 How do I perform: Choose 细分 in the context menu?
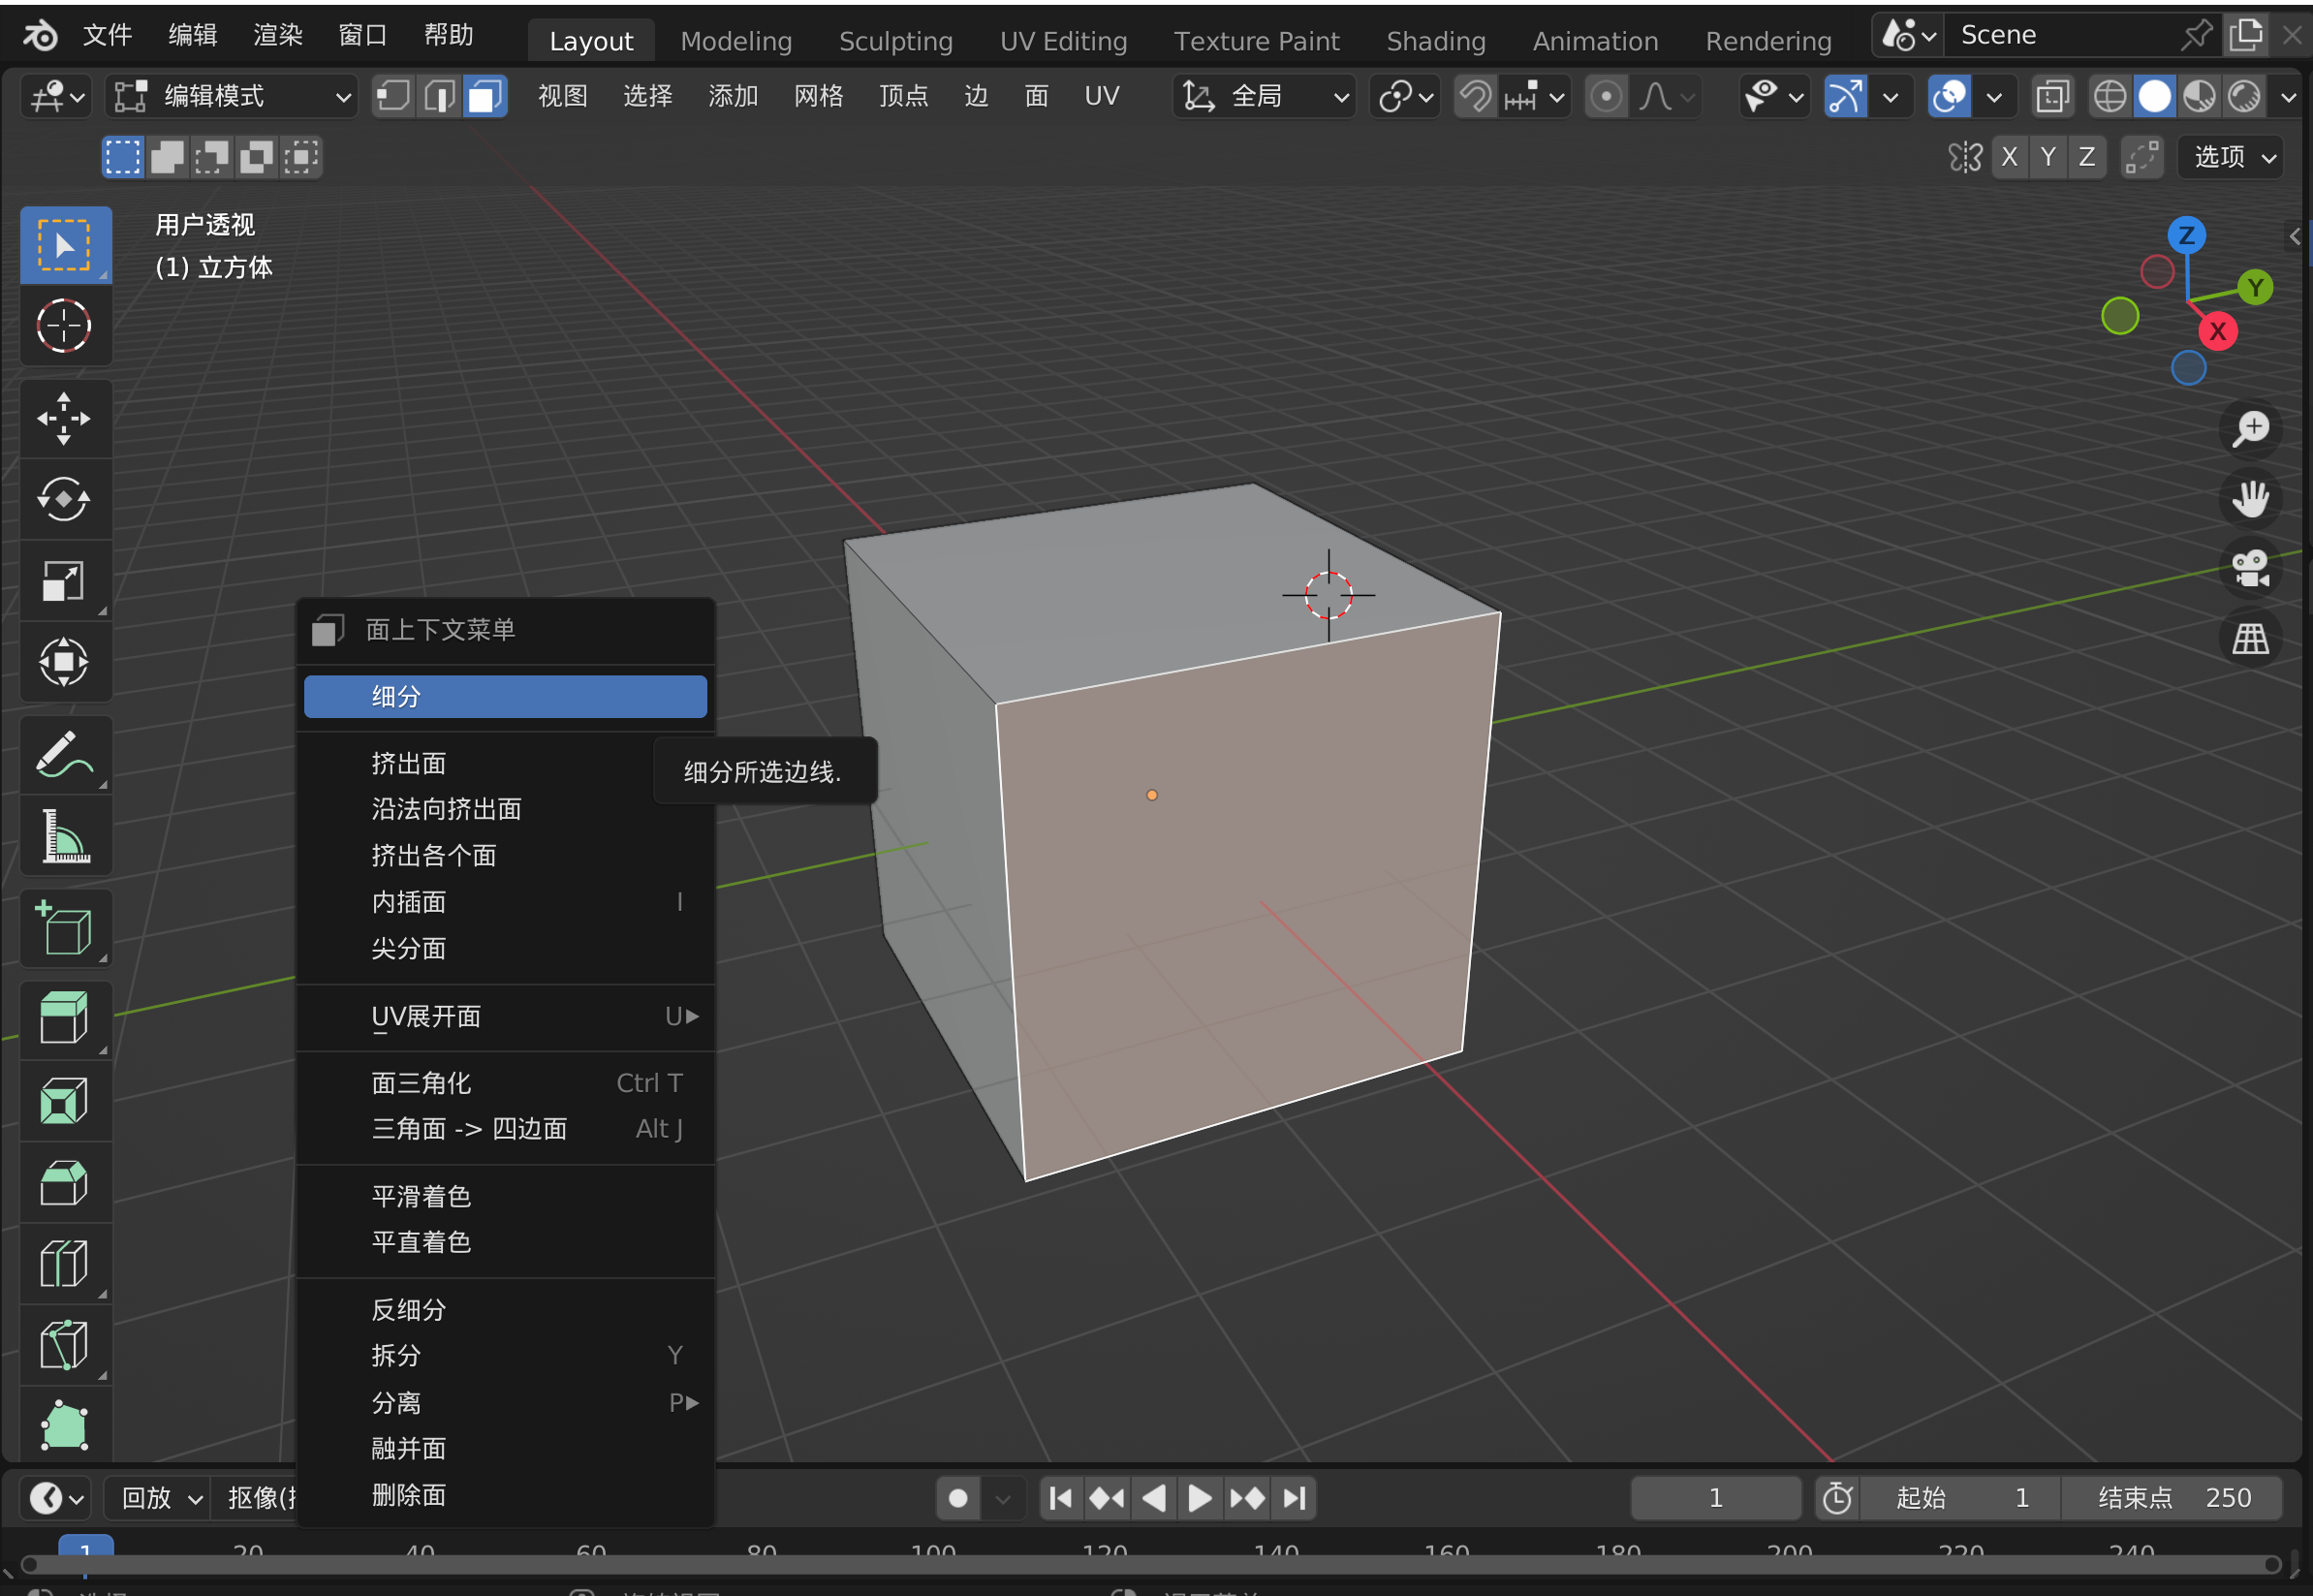click(505, 696)
